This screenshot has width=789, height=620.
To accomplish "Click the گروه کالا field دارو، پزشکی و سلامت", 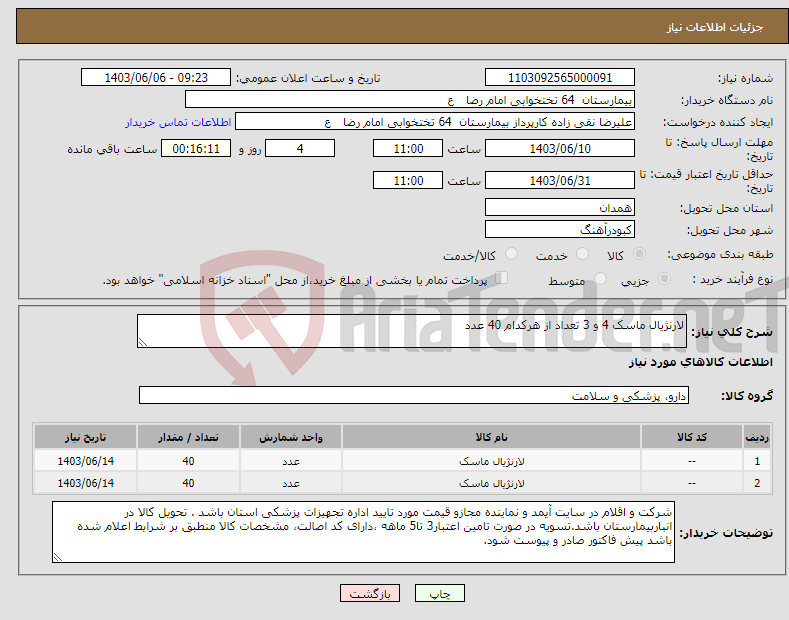I will pos(414,396).
